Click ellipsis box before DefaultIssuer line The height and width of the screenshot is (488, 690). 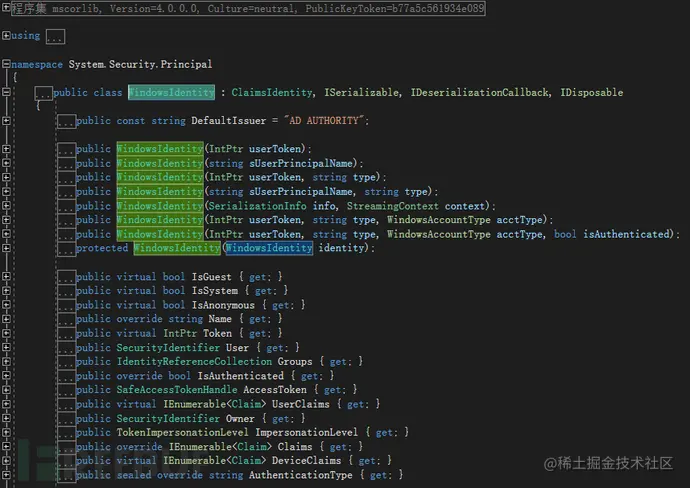coord(66,121)
